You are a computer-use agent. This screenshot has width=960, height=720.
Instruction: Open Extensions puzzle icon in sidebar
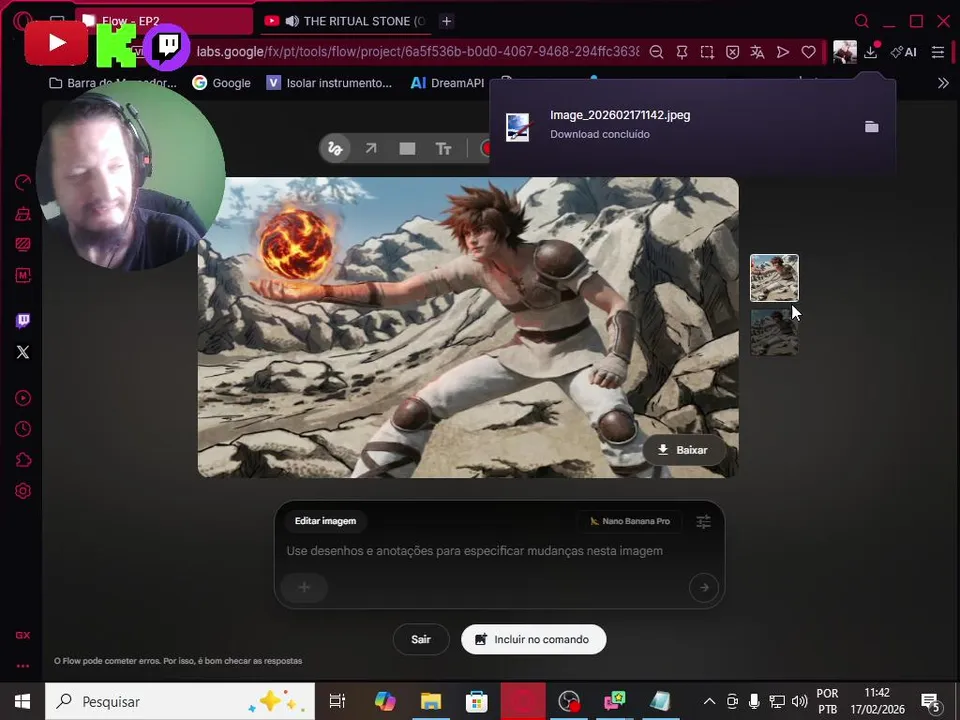23,460
